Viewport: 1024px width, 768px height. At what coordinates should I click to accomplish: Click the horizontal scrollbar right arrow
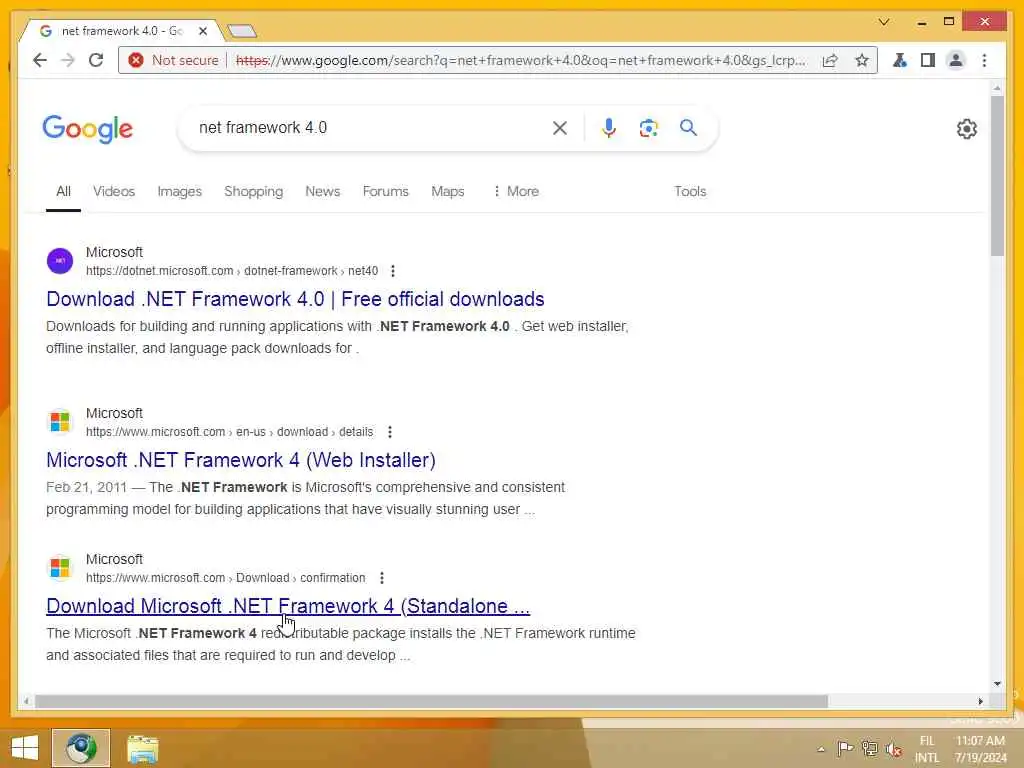pos(980,701)
